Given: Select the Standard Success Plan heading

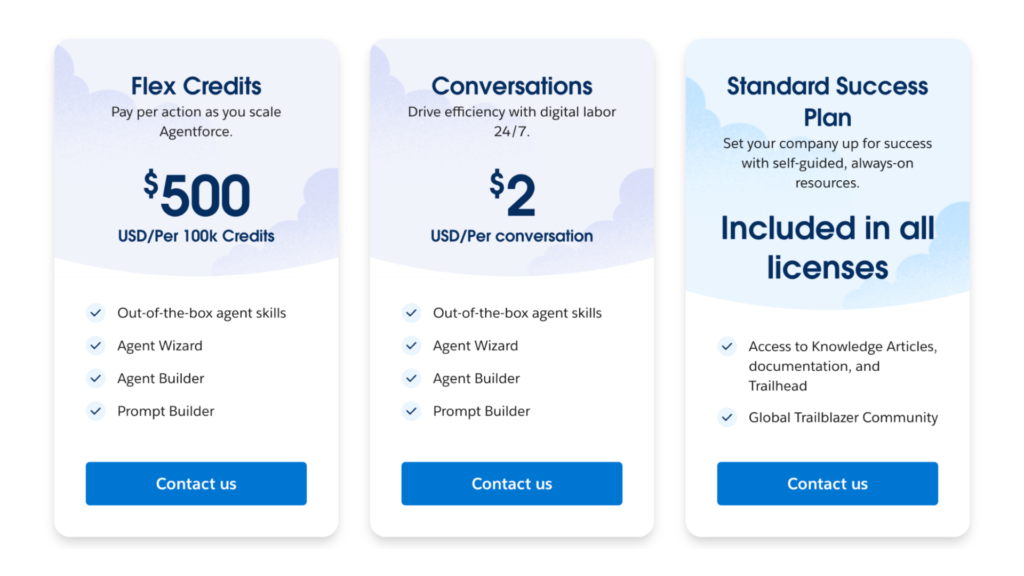Looking at the screenshot, I should point(827,101).
